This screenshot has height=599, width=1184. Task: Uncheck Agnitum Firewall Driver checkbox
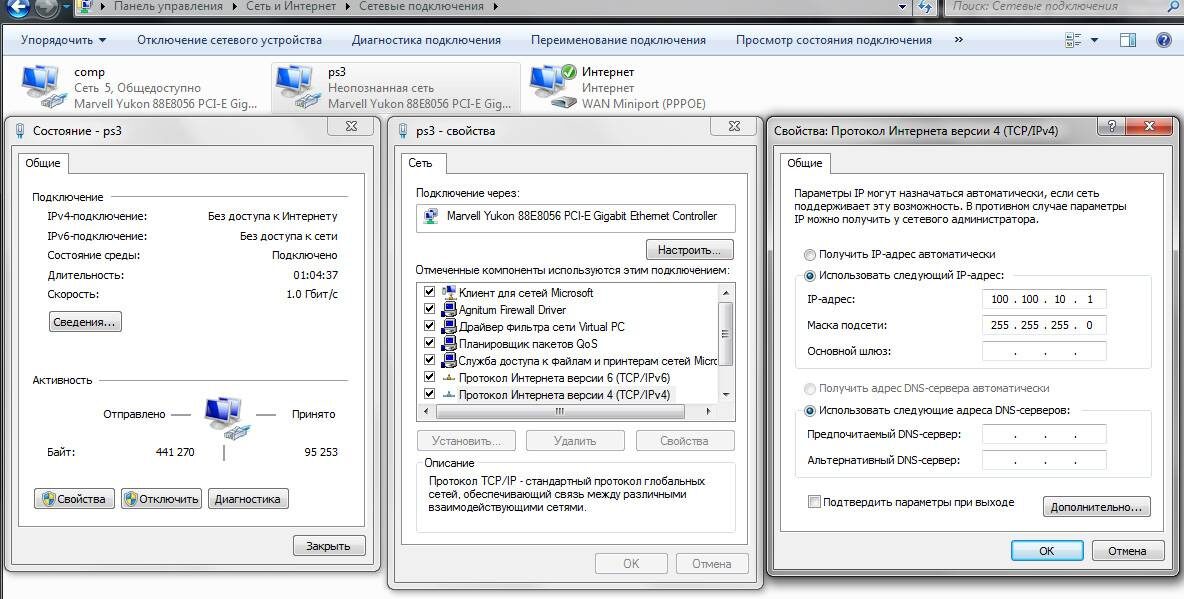430,309
